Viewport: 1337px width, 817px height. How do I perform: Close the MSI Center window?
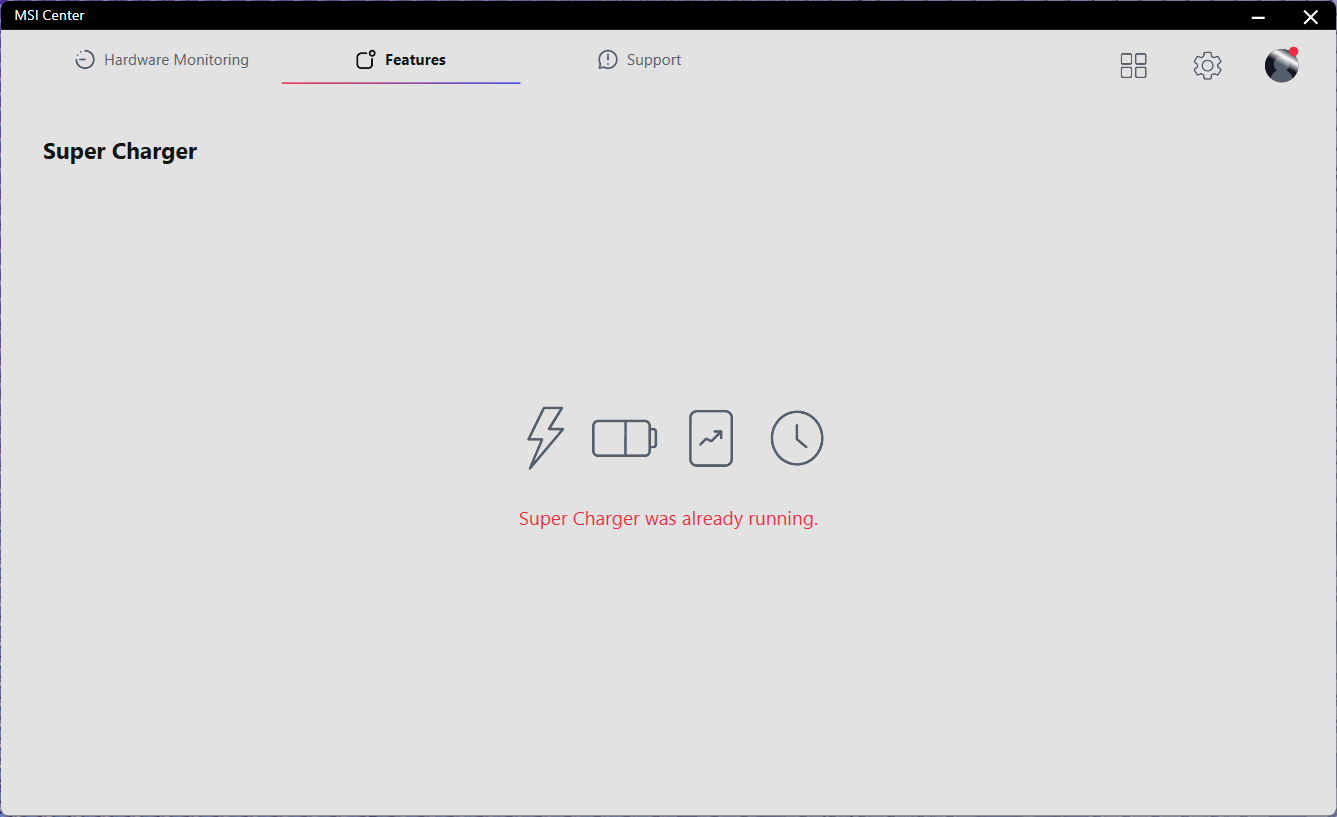point(1310,16)
